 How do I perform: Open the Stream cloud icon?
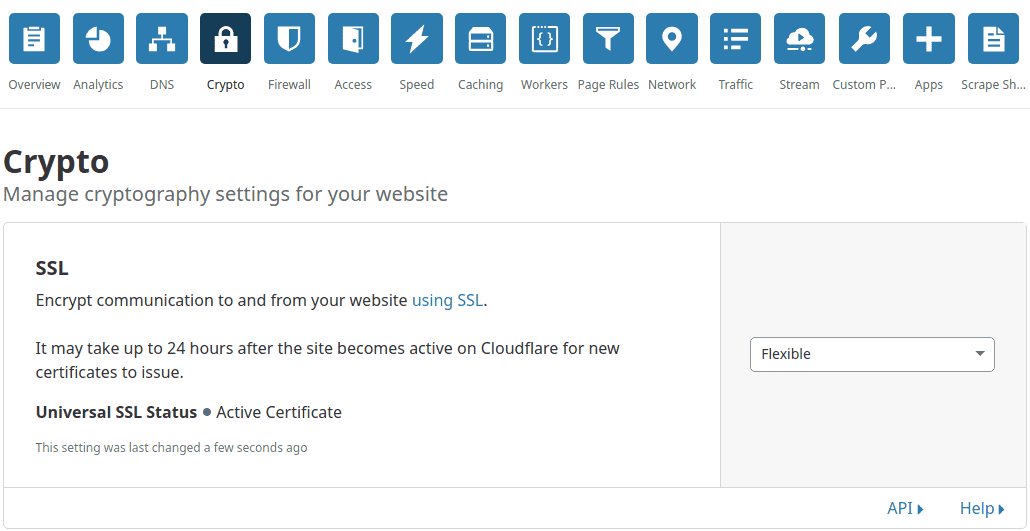[799, 39]
